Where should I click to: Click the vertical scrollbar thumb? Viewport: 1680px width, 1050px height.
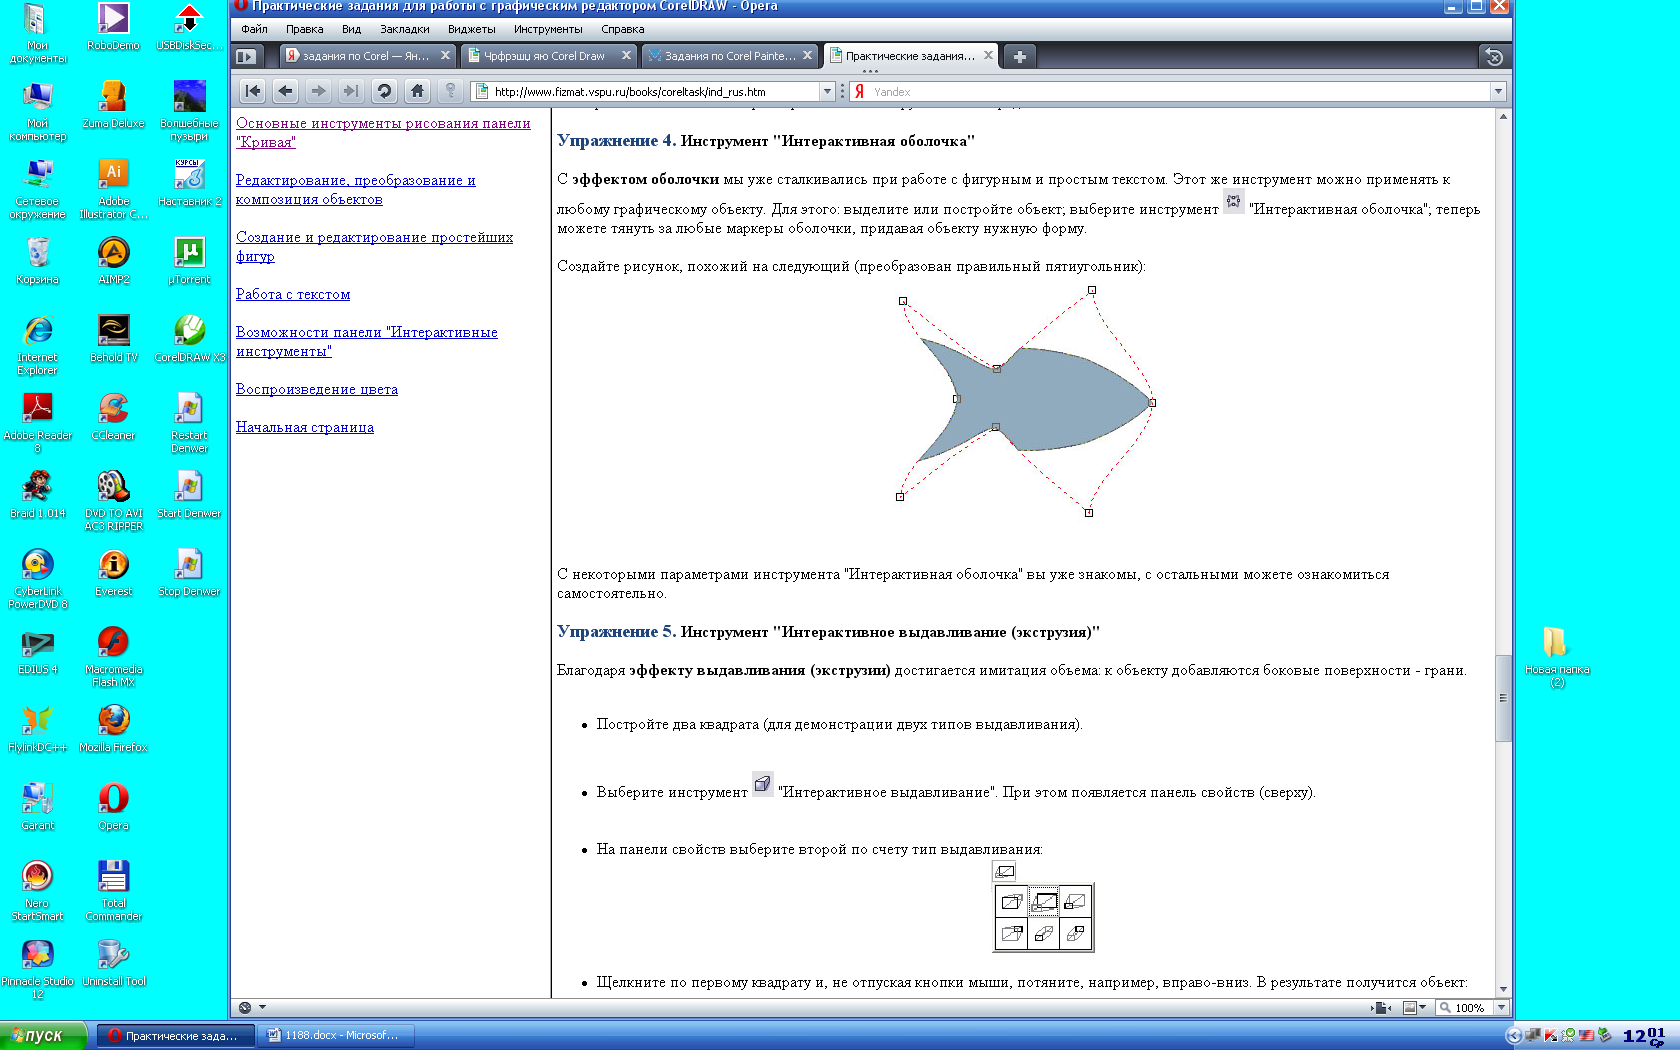1503,698
